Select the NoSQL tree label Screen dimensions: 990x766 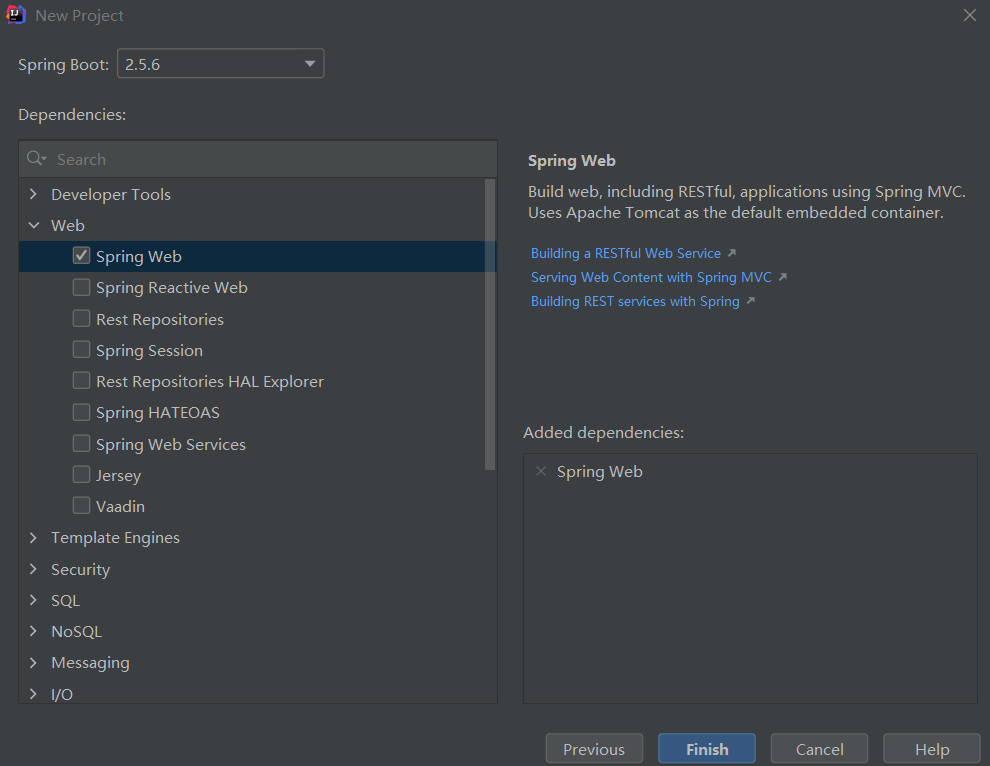pyautogui.click(x=76, y=631)
